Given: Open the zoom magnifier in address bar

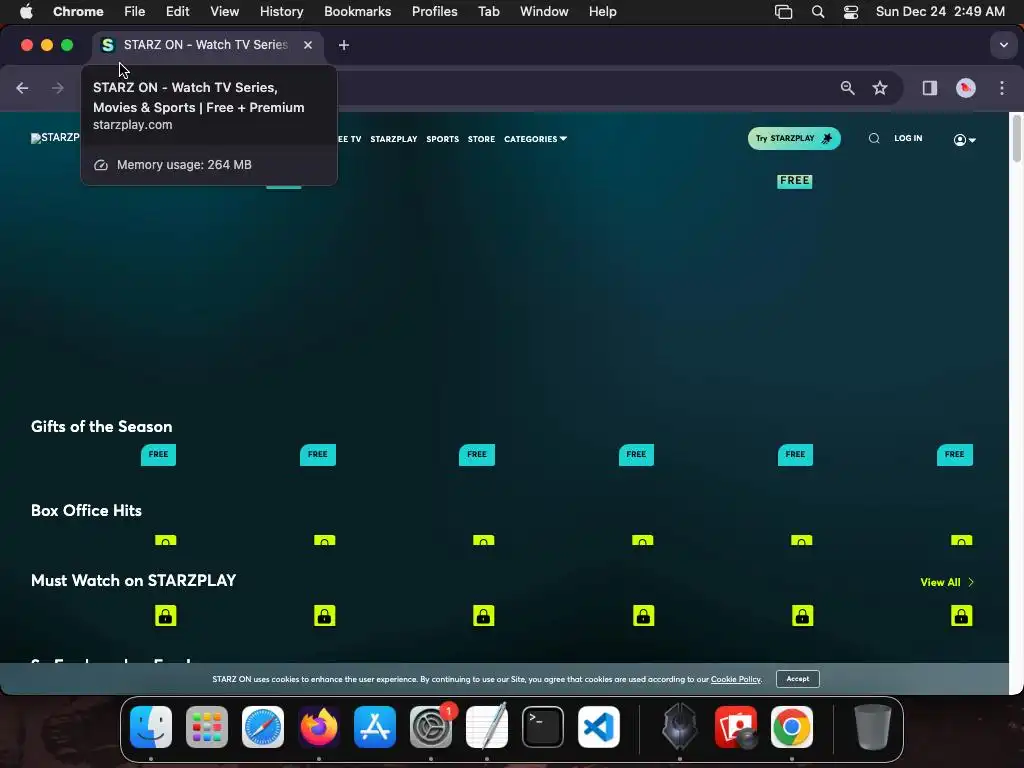Looking at the screenshot, I should (x=847, y=88).
